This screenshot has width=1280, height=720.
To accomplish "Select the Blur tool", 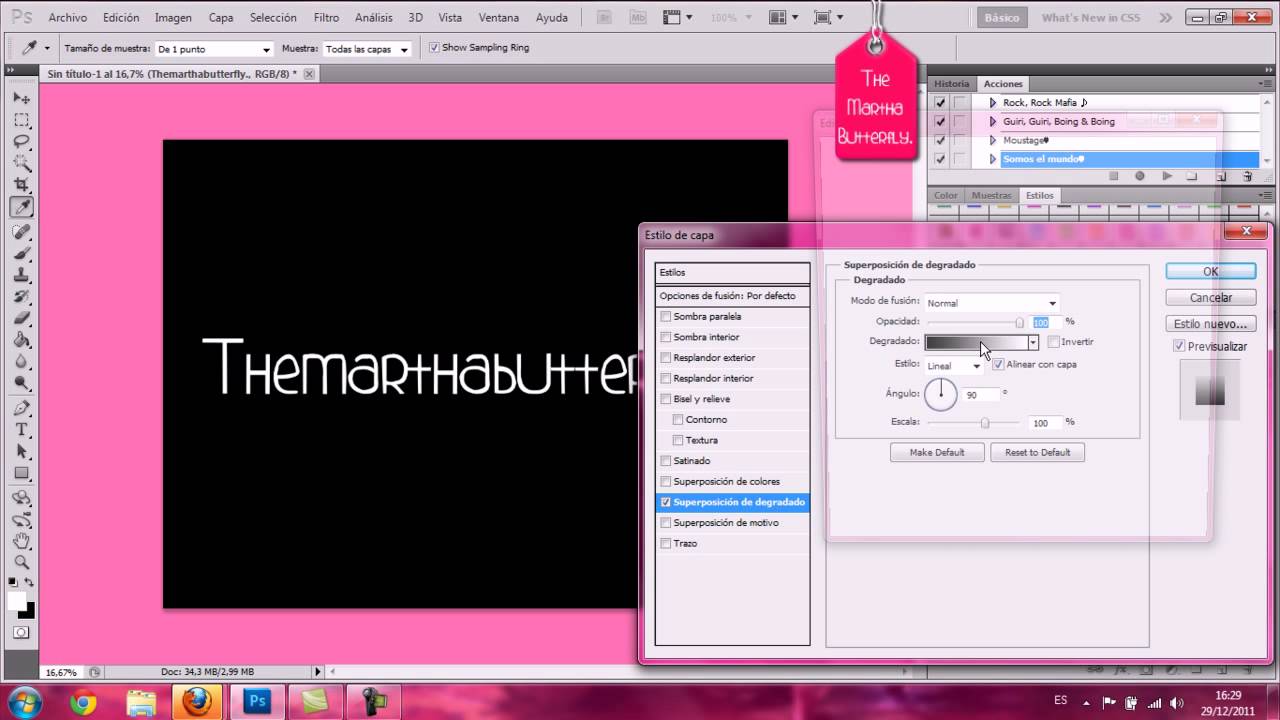I will (21, 363).
